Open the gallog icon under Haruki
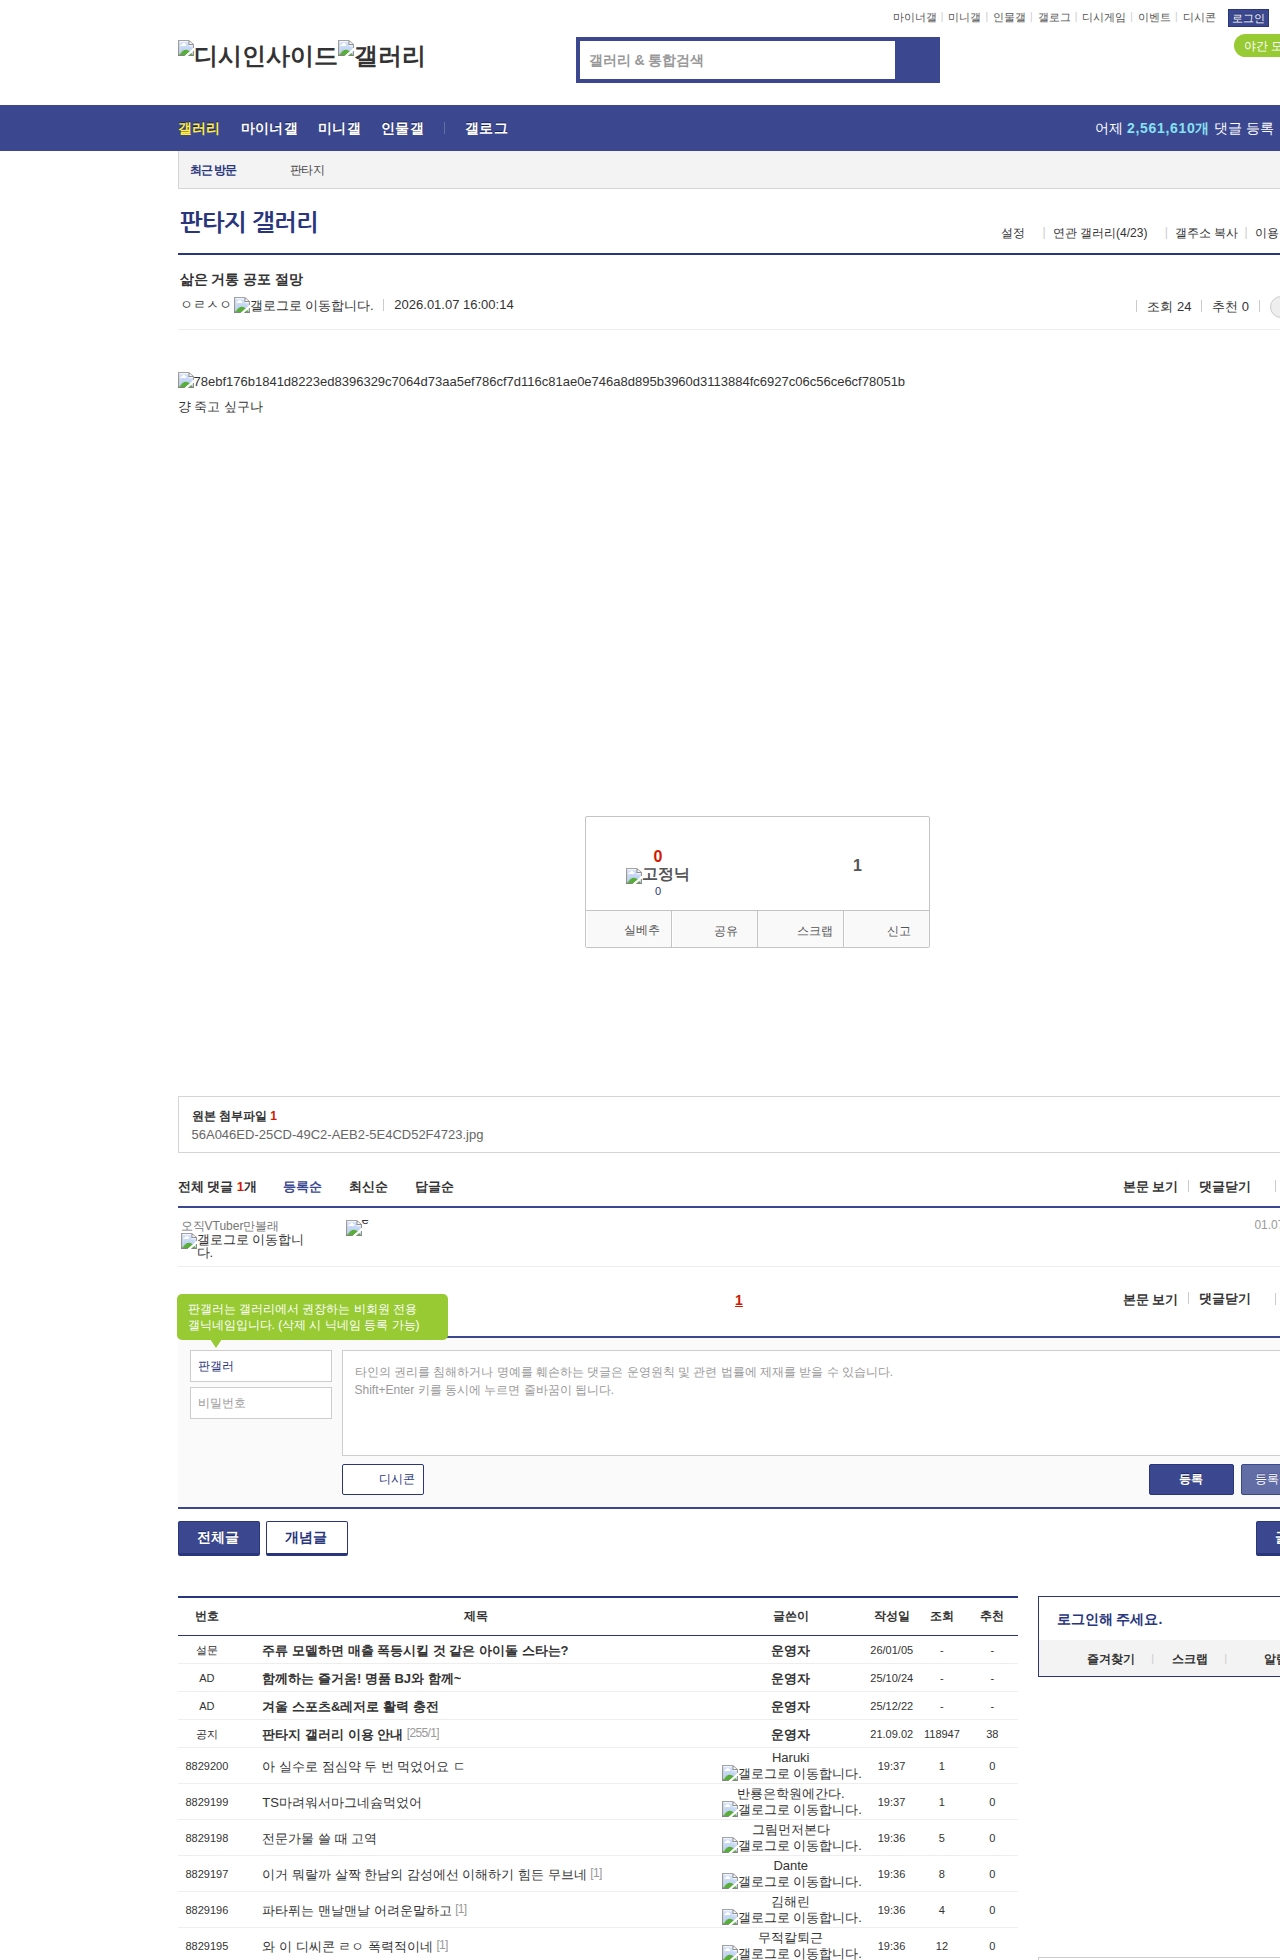This screenshot has height=1960, width=1280. (791, 1774)
